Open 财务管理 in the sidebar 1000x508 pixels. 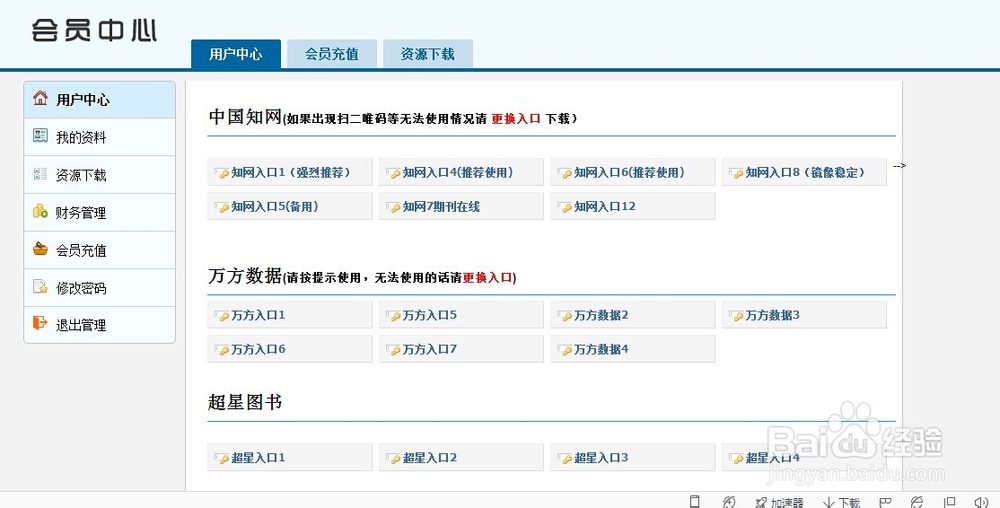point(99,212)
